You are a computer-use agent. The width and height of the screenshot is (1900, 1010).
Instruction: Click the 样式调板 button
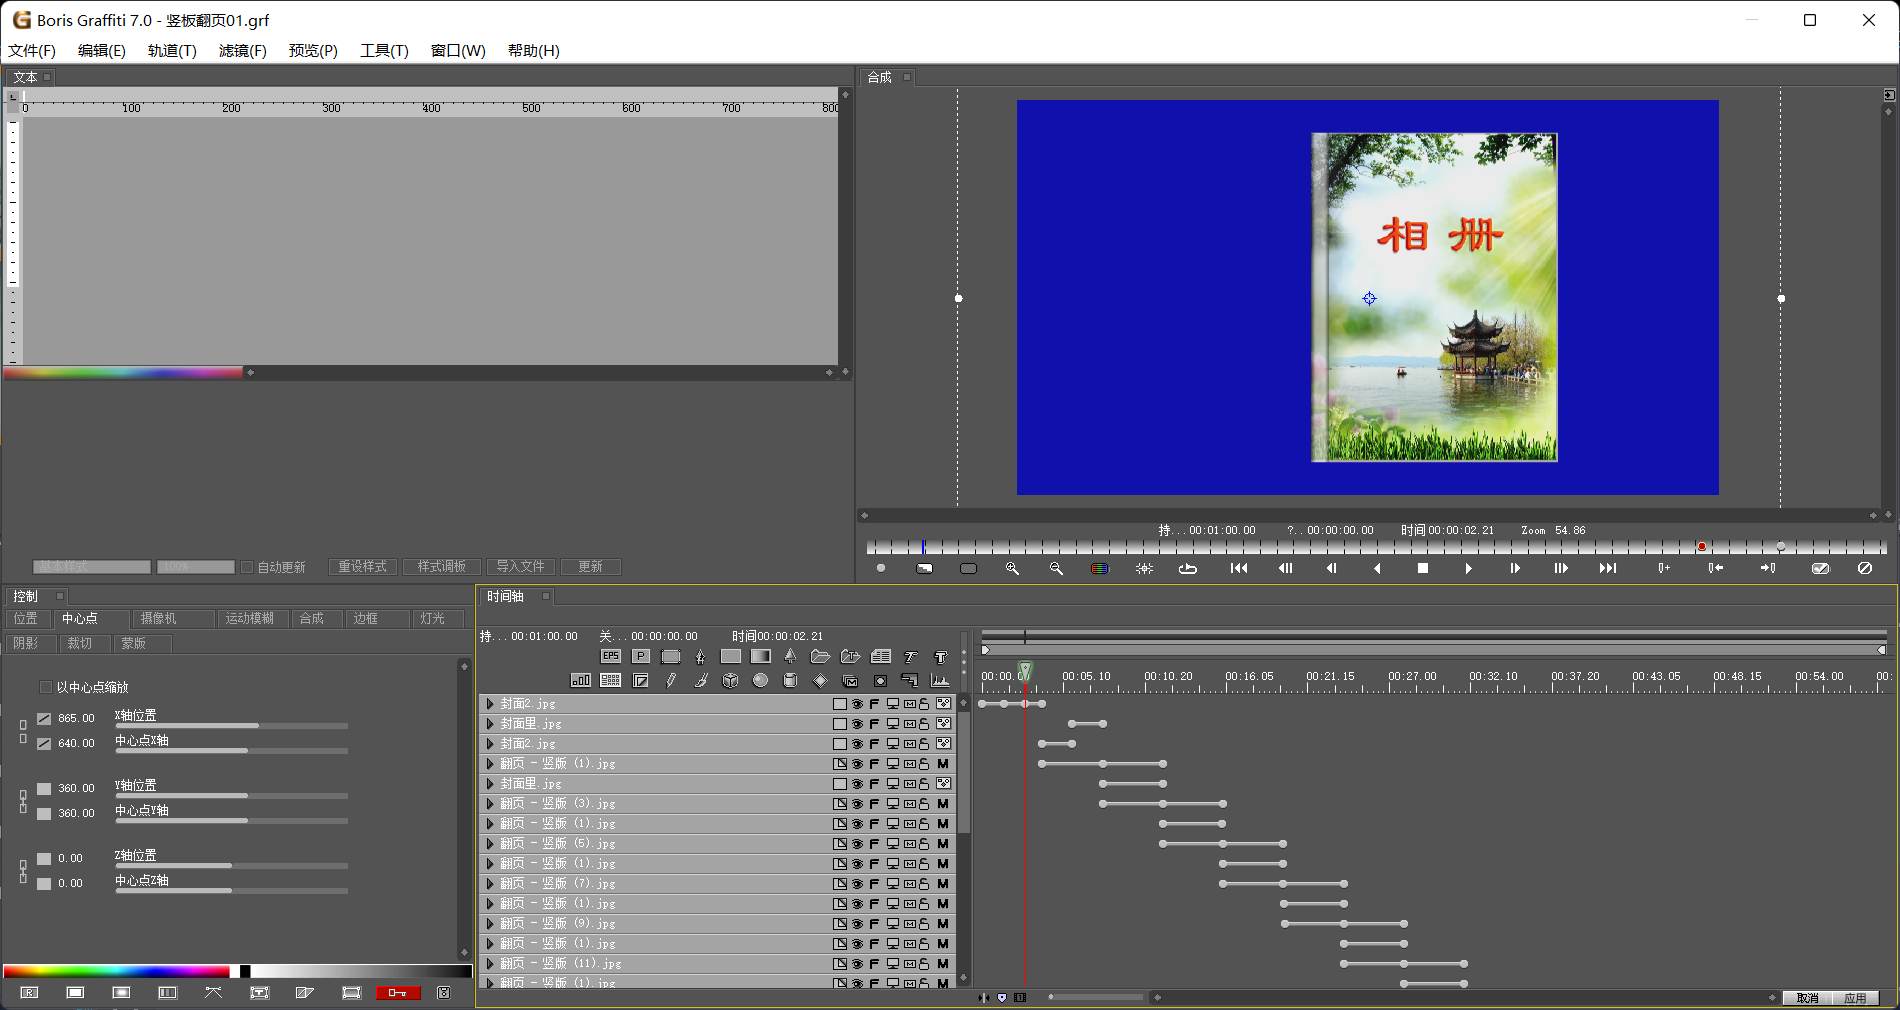441,567
